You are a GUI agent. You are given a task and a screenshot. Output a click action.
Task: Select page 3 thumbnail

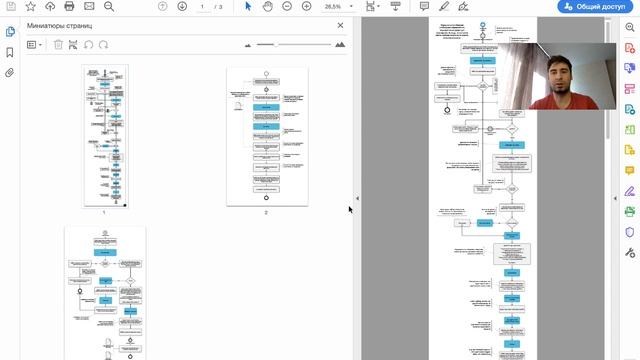[x=105, y=293]
